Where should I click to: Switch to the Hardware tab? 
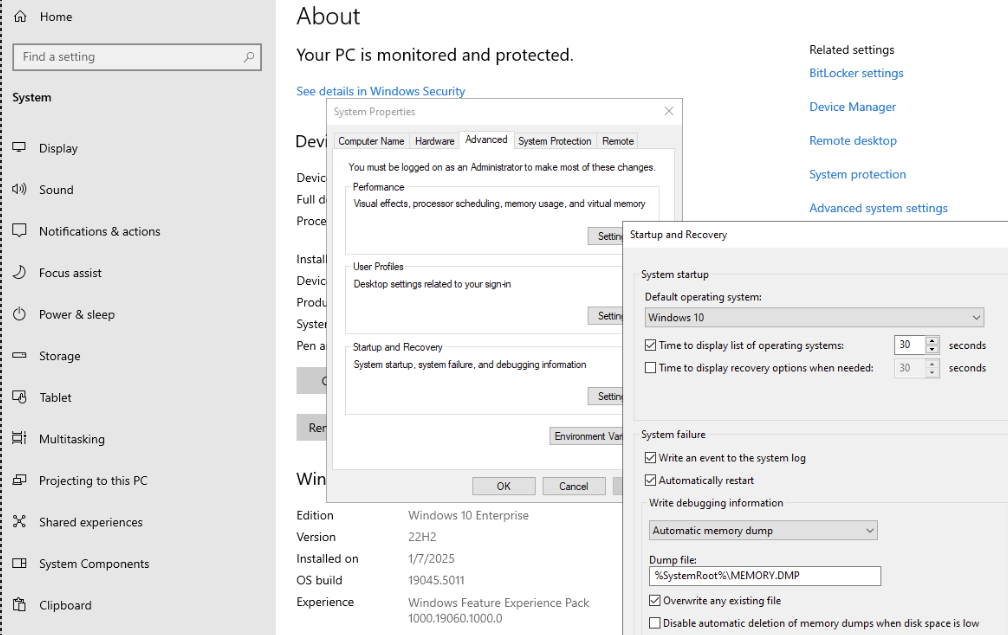point(435,141)
